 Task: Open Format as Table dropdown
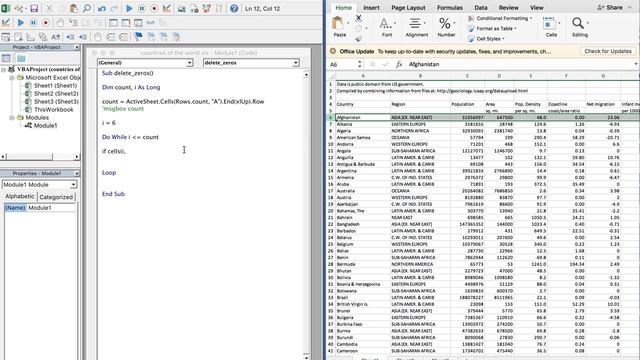(x=492, y=29)
